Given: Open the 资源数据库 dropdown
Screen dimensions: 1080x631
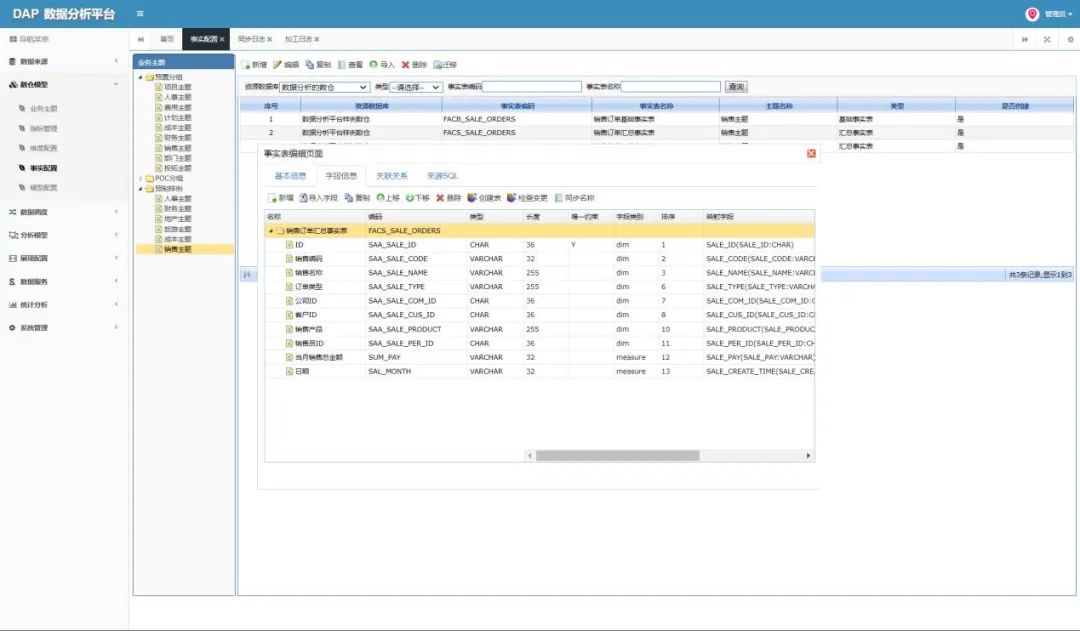Looking at the screenshot, I should tap(325, 87).
